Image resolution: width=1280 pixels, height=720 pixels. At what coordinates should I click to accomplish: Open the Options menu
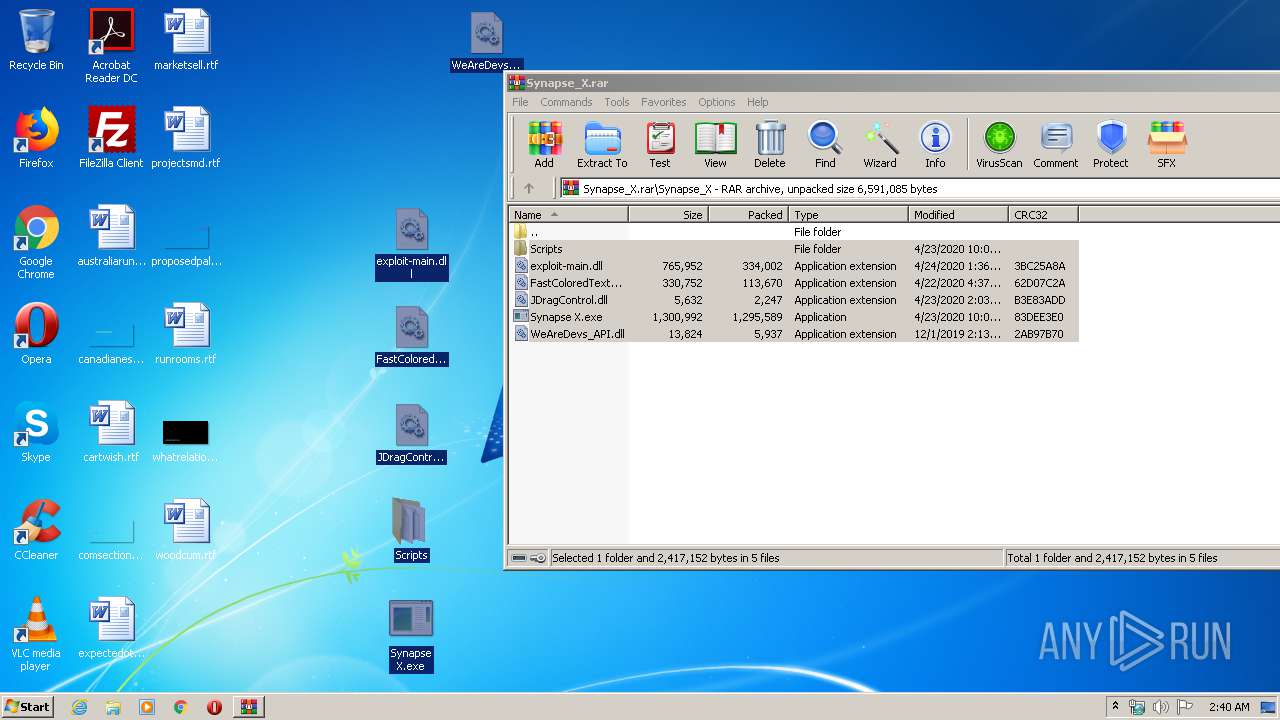(x=716, y=102)
